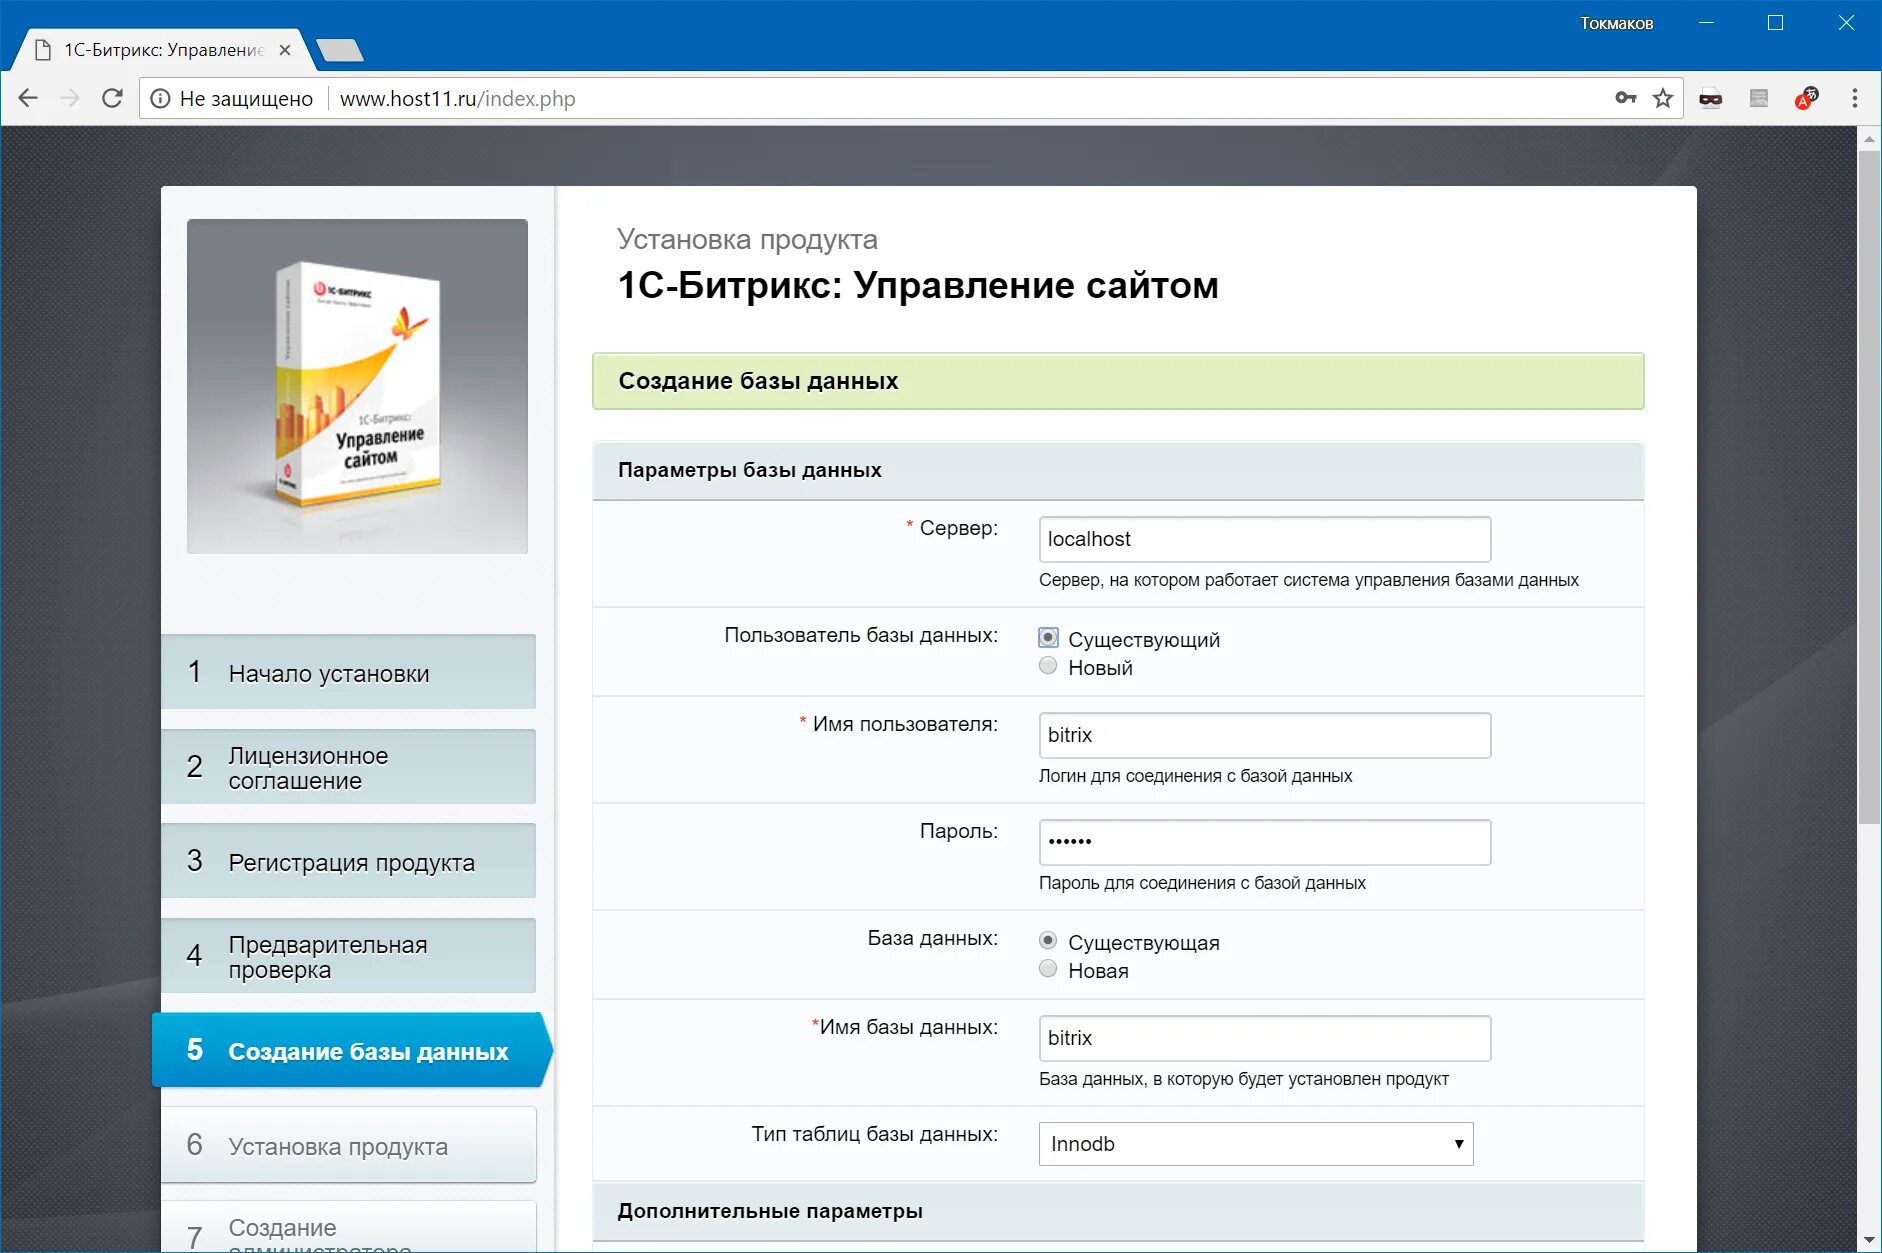Viewport: 1882px width, 1253px height.
Task: Click the scrollbar down arrow
Action: 1869,1241
